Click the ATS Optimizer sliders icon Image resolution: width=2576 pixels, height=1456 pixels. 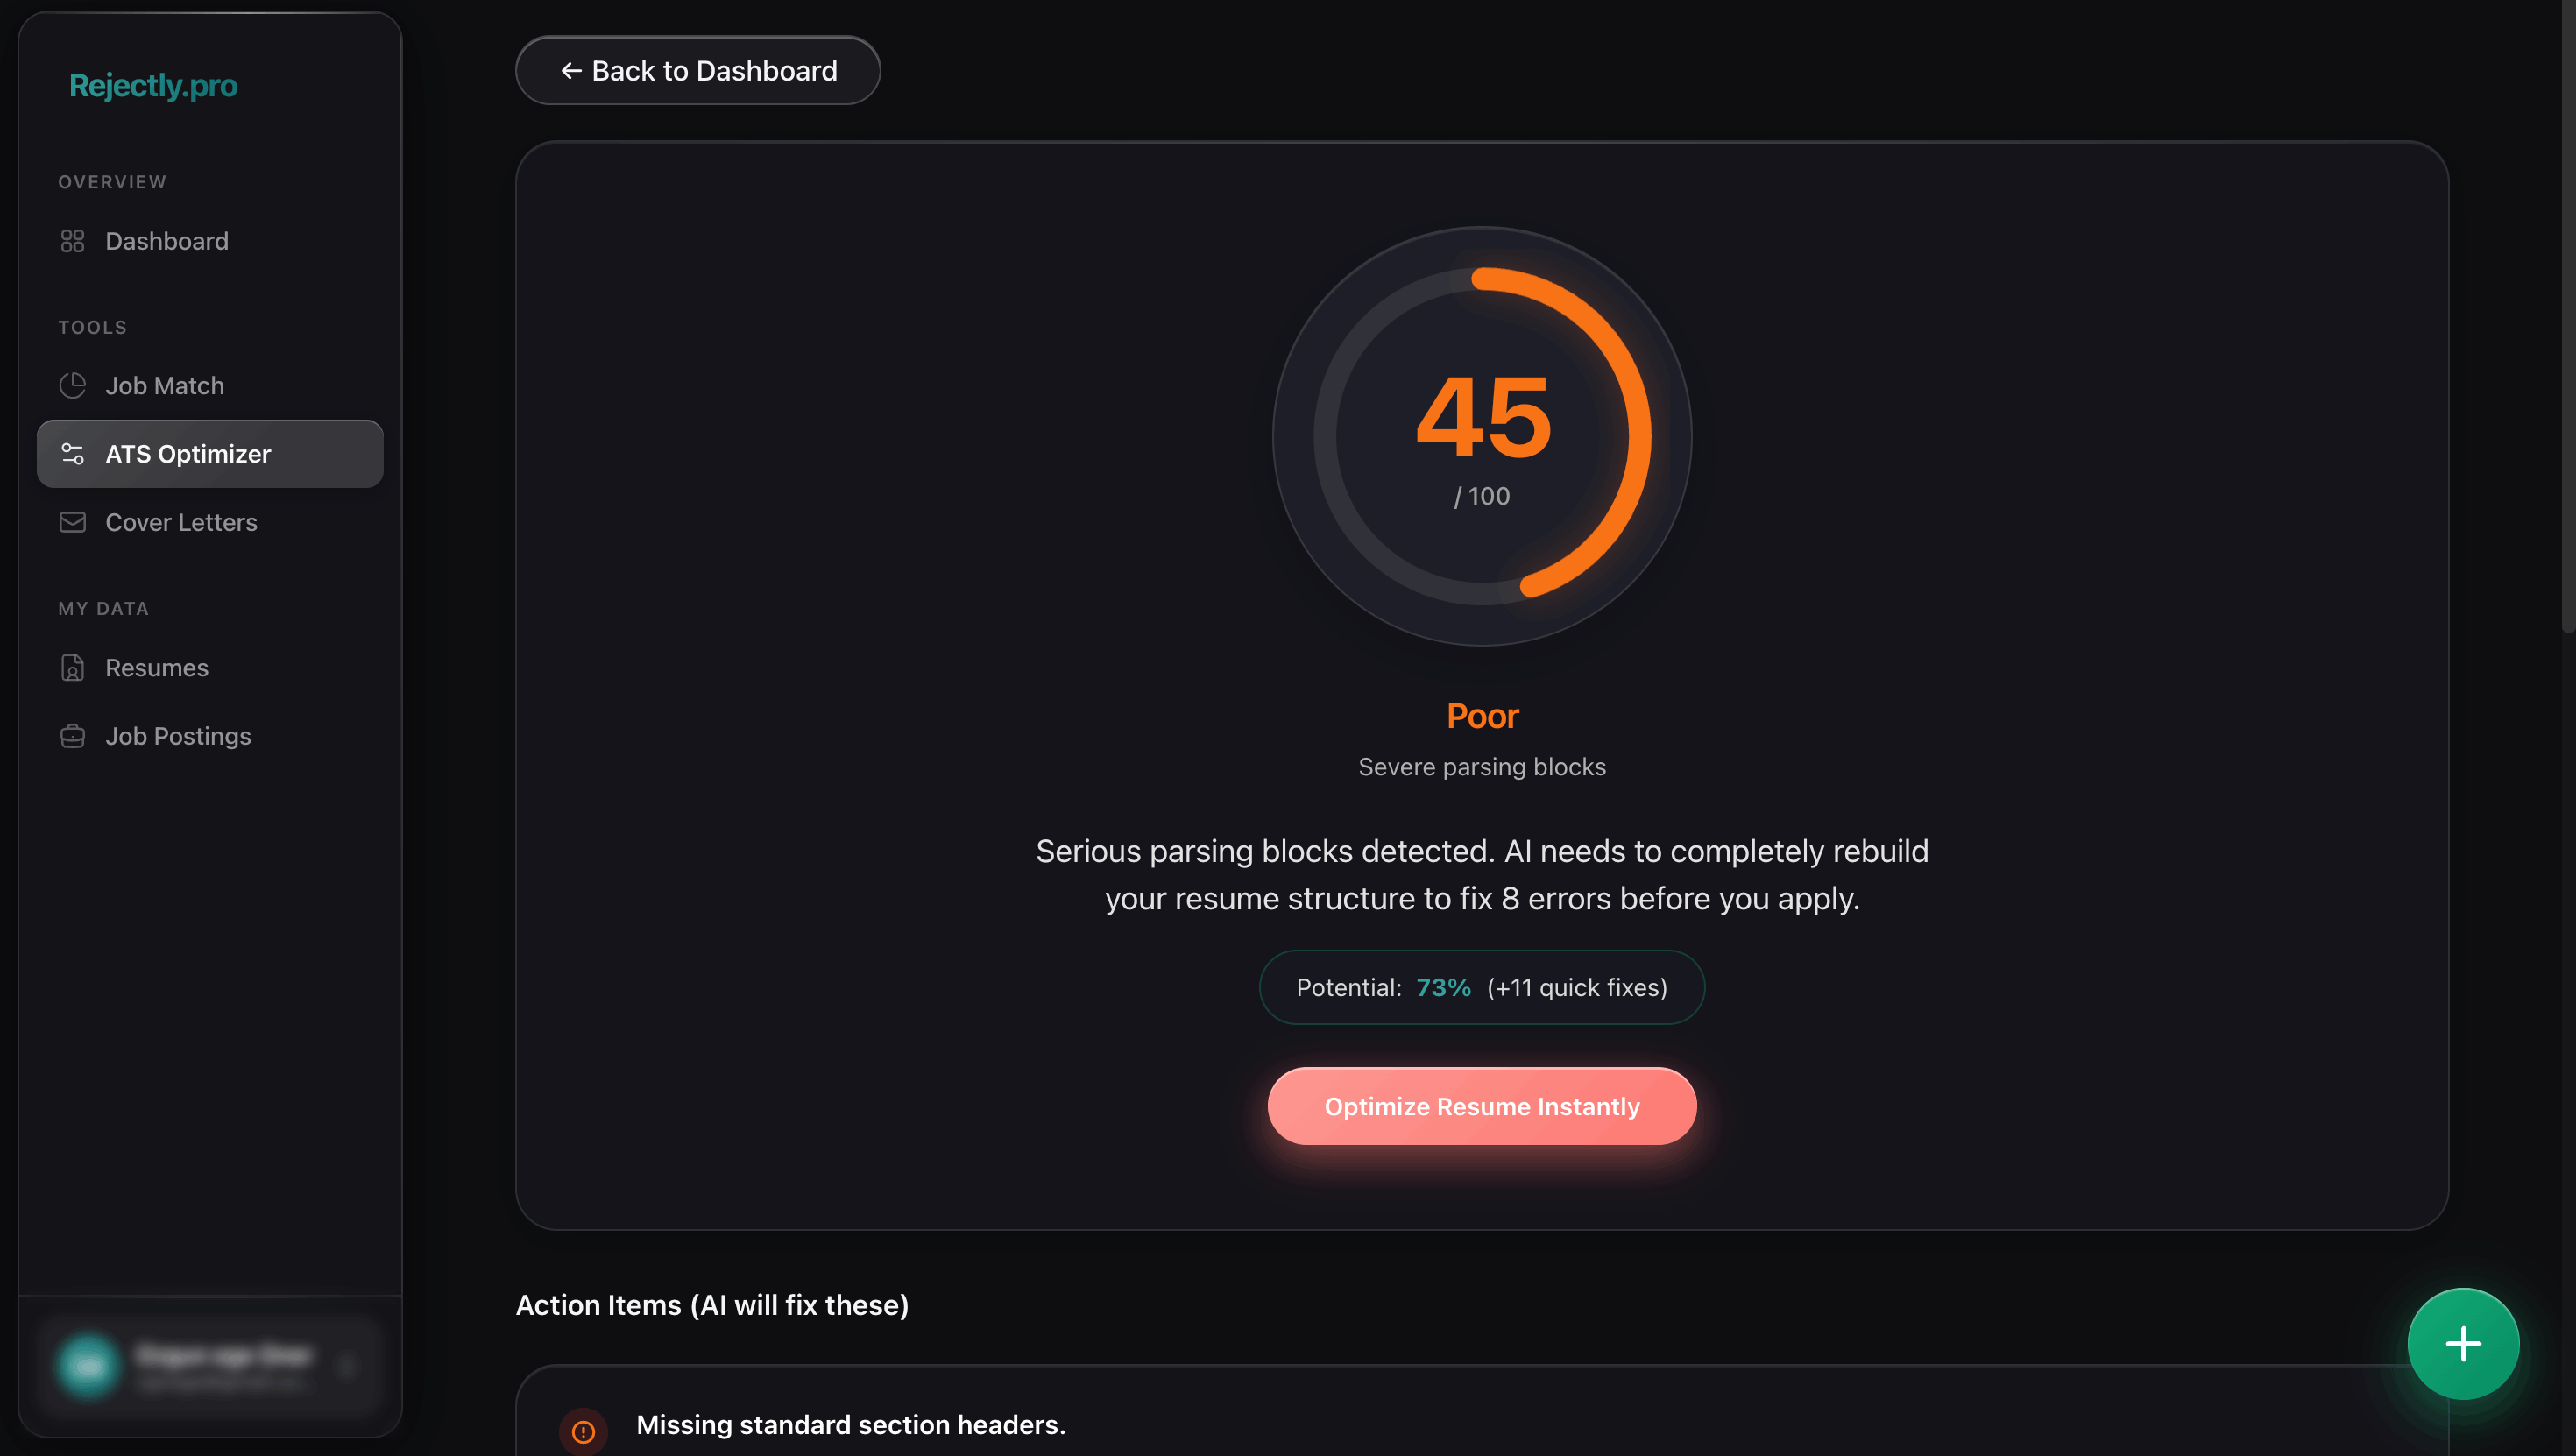pos(72,454)
